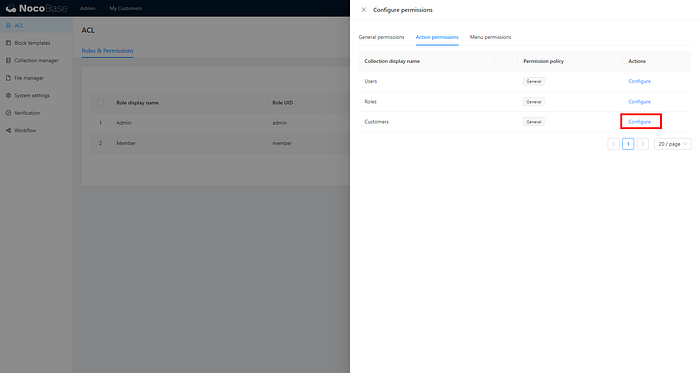Viewport: 700px width, 373px height.
Task: Switch to General permissions tab
Action: [381, 37]
